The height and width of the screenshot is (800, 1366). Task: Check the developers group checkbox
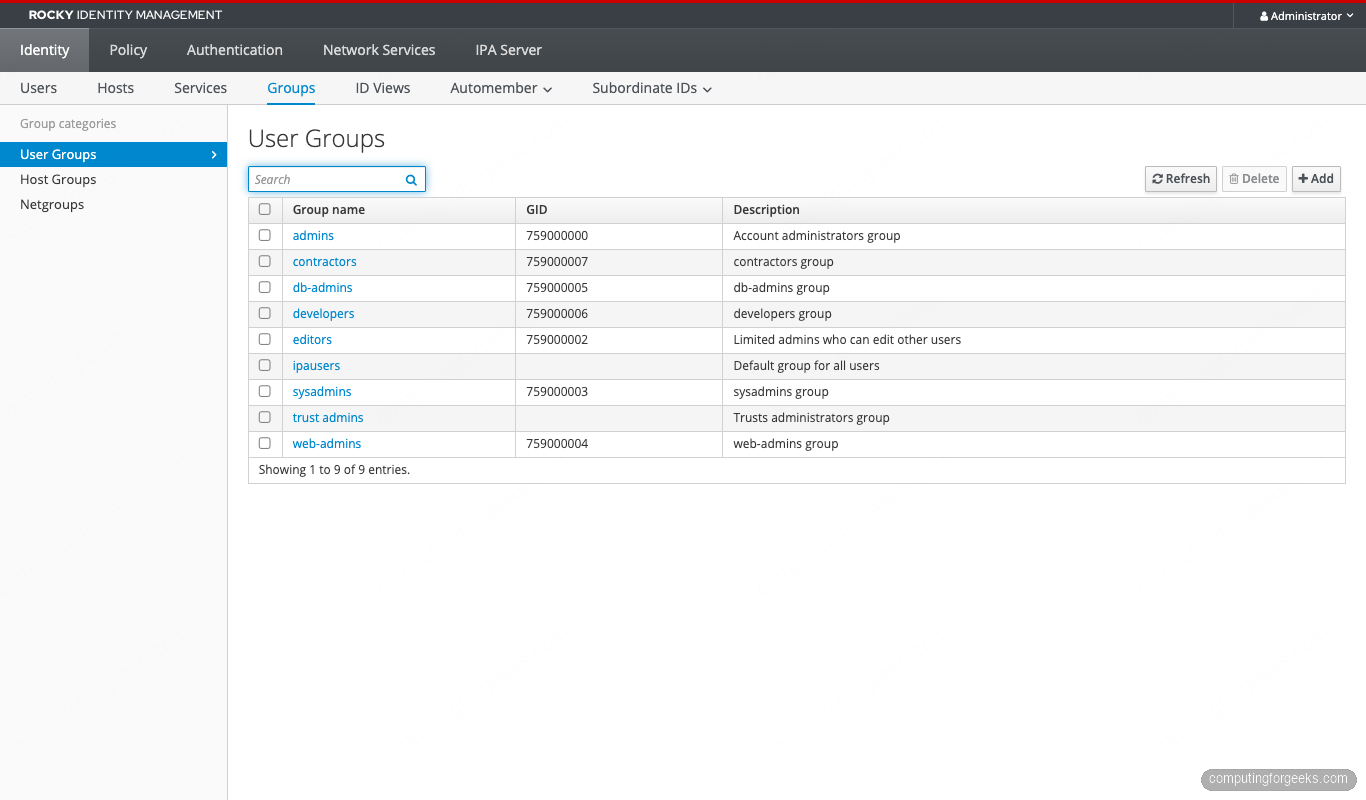[x=265, y=314]
